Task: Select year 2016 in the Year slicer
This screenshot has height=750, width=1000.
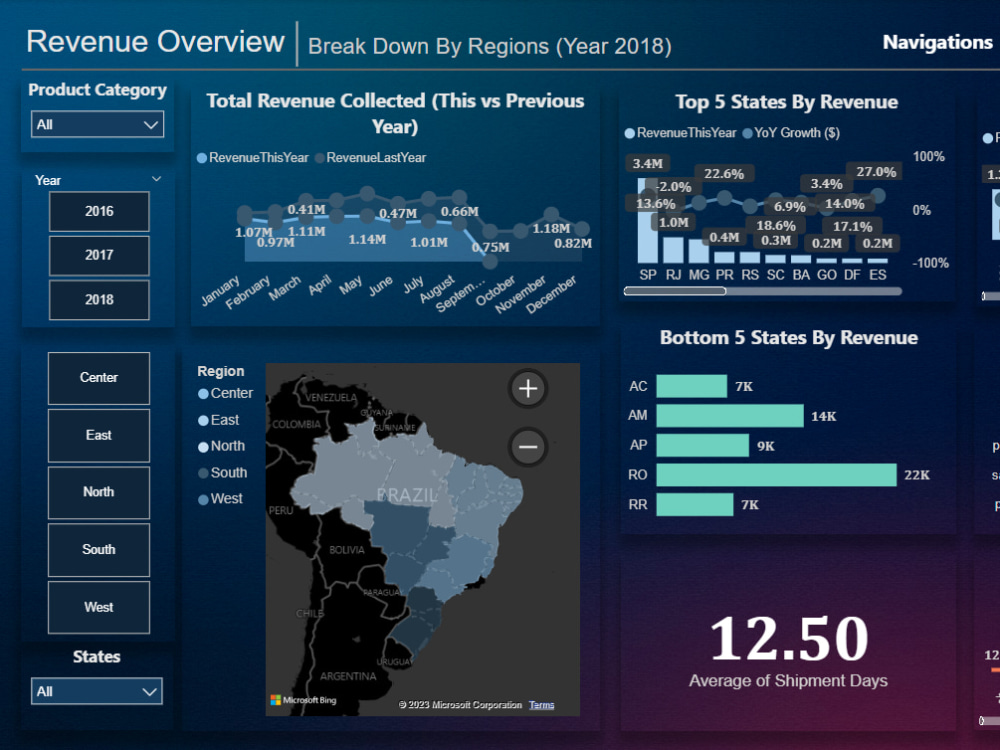Action: point(98,211)
